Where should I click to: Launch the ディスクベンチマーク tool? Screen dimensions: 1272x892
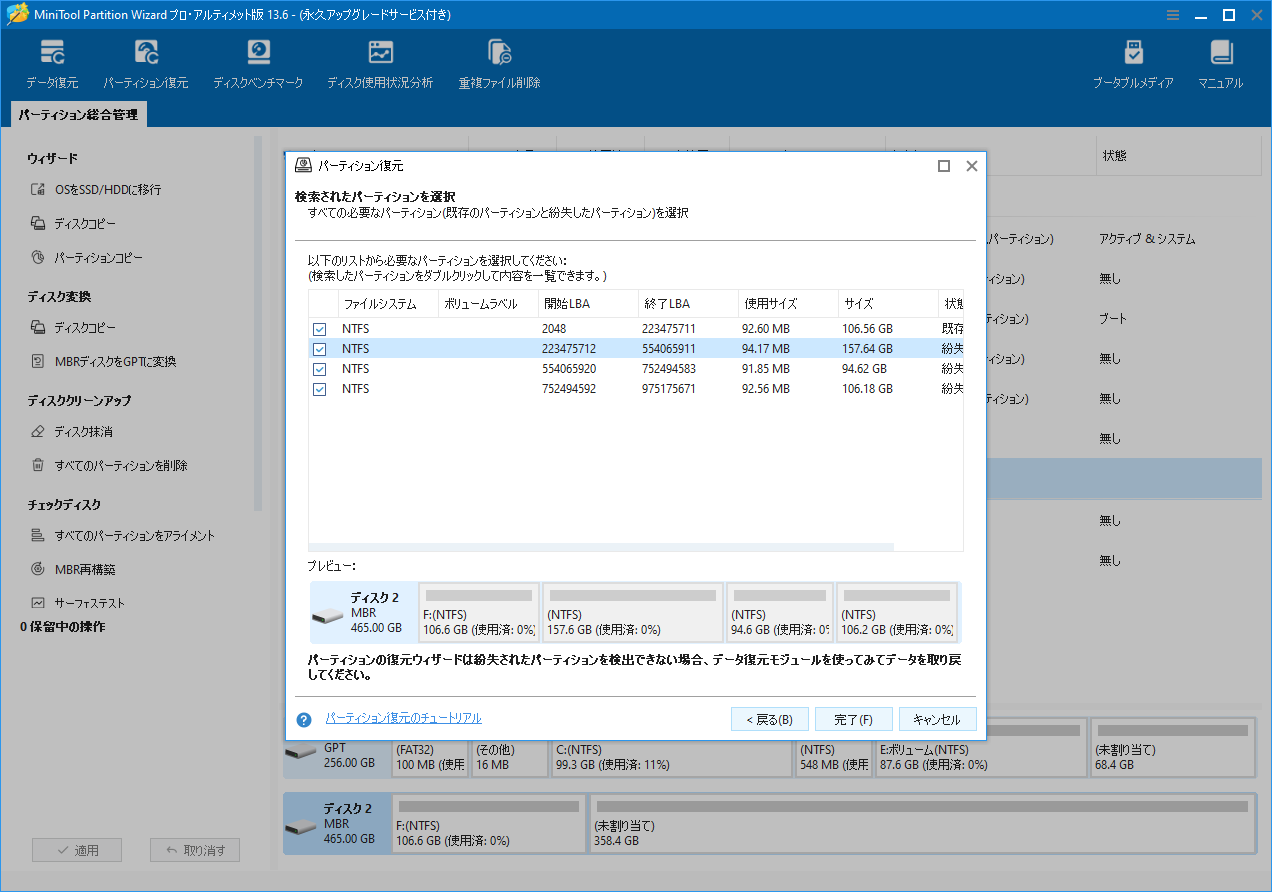click(258, 65)
